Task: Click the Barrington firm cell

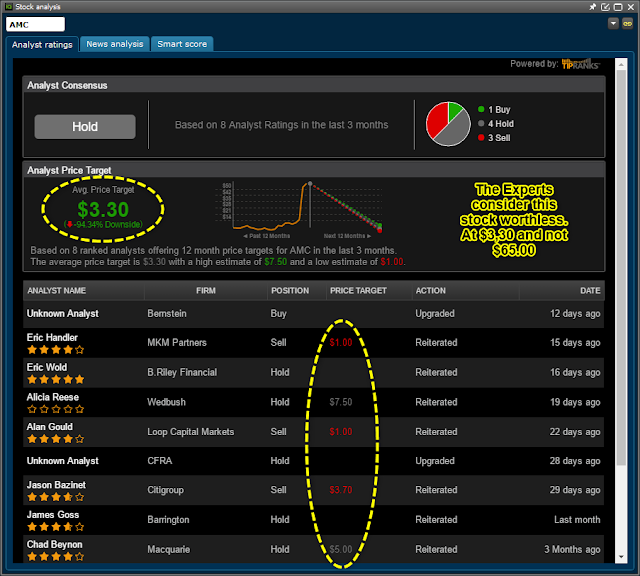Action: pos(168,520)
